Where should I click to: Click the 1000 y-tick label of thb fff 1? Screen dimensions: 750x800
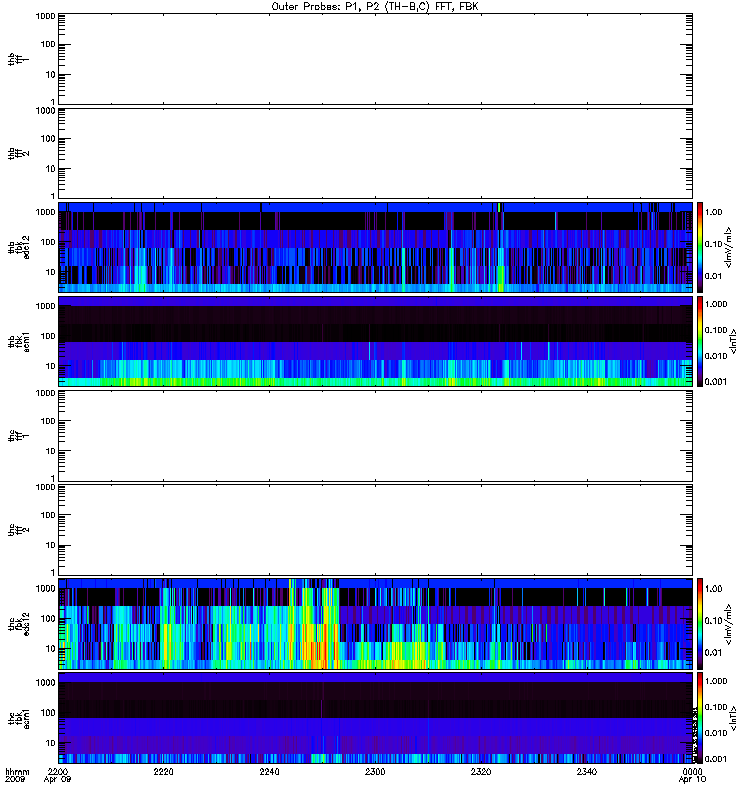point(45,16)
